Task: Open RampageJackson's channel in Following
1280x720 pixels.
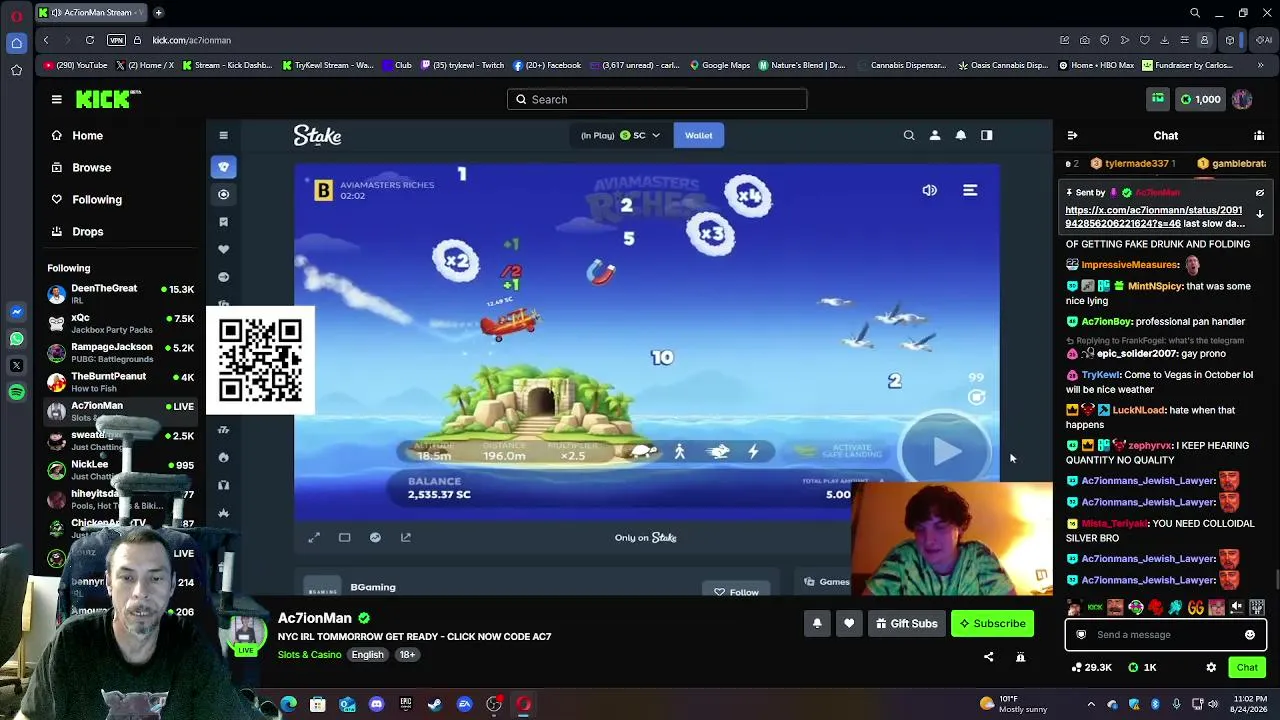Action: 121,352
